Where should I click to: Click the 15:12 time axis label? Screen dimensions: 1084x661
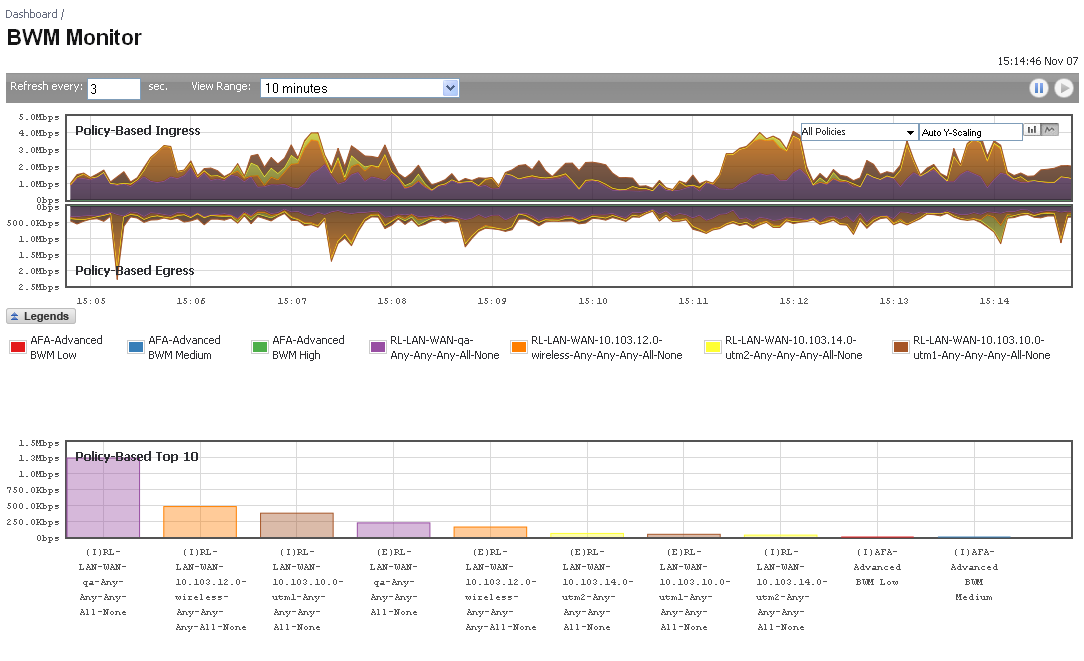pos(794,301)
